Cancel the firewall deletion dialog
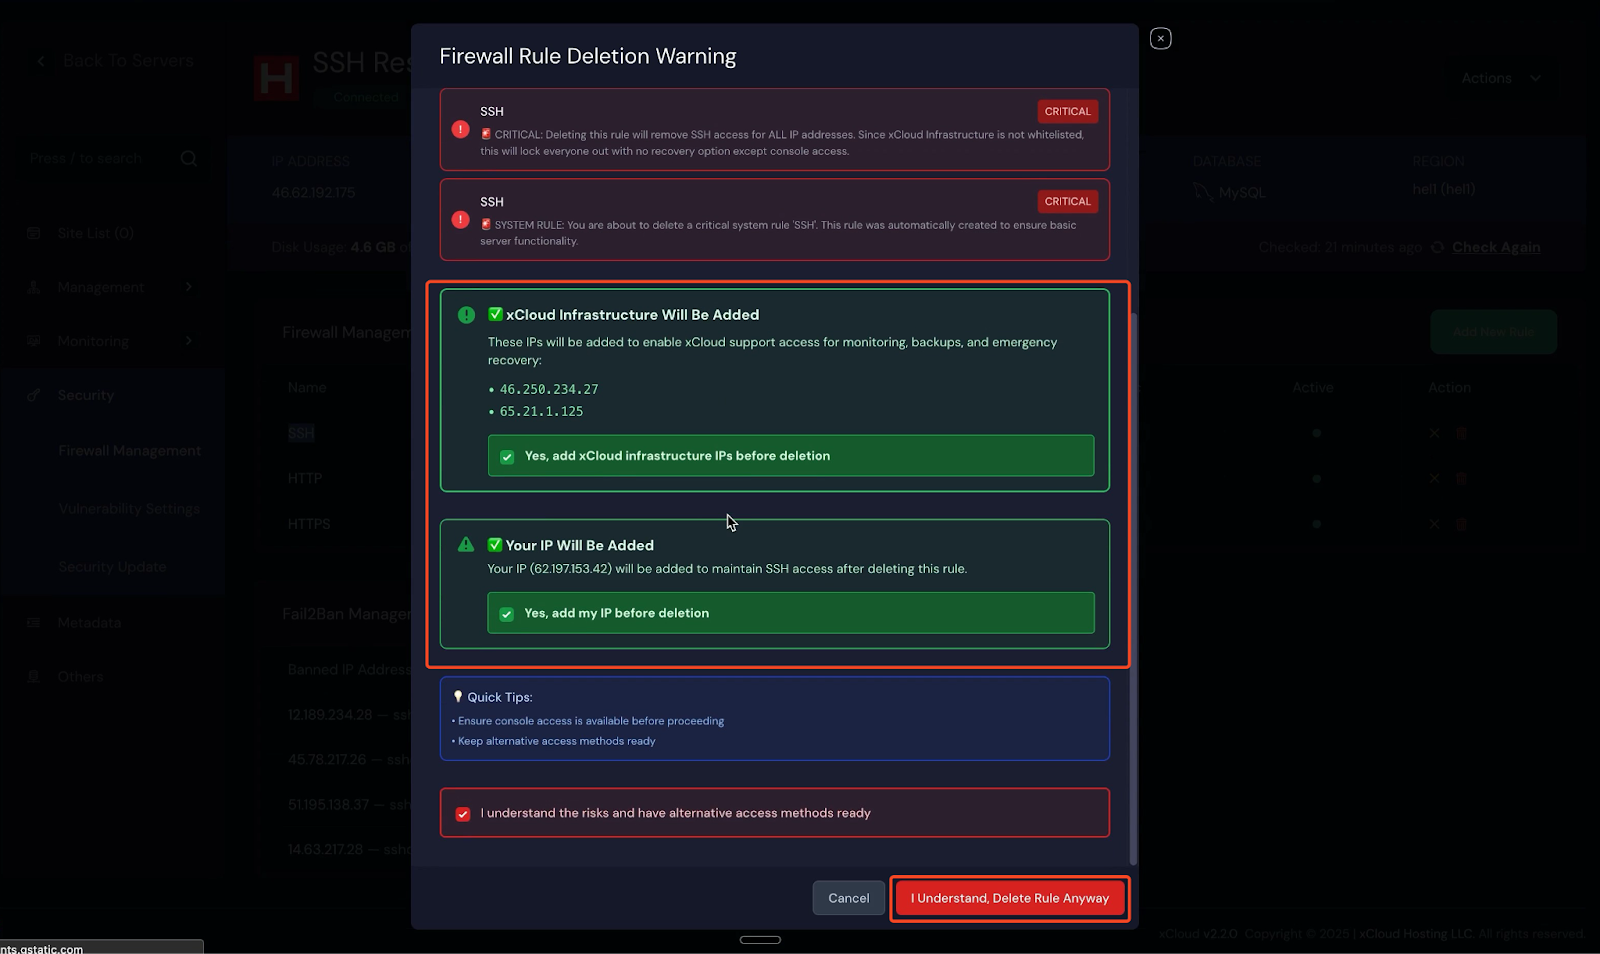 [847, 898]
